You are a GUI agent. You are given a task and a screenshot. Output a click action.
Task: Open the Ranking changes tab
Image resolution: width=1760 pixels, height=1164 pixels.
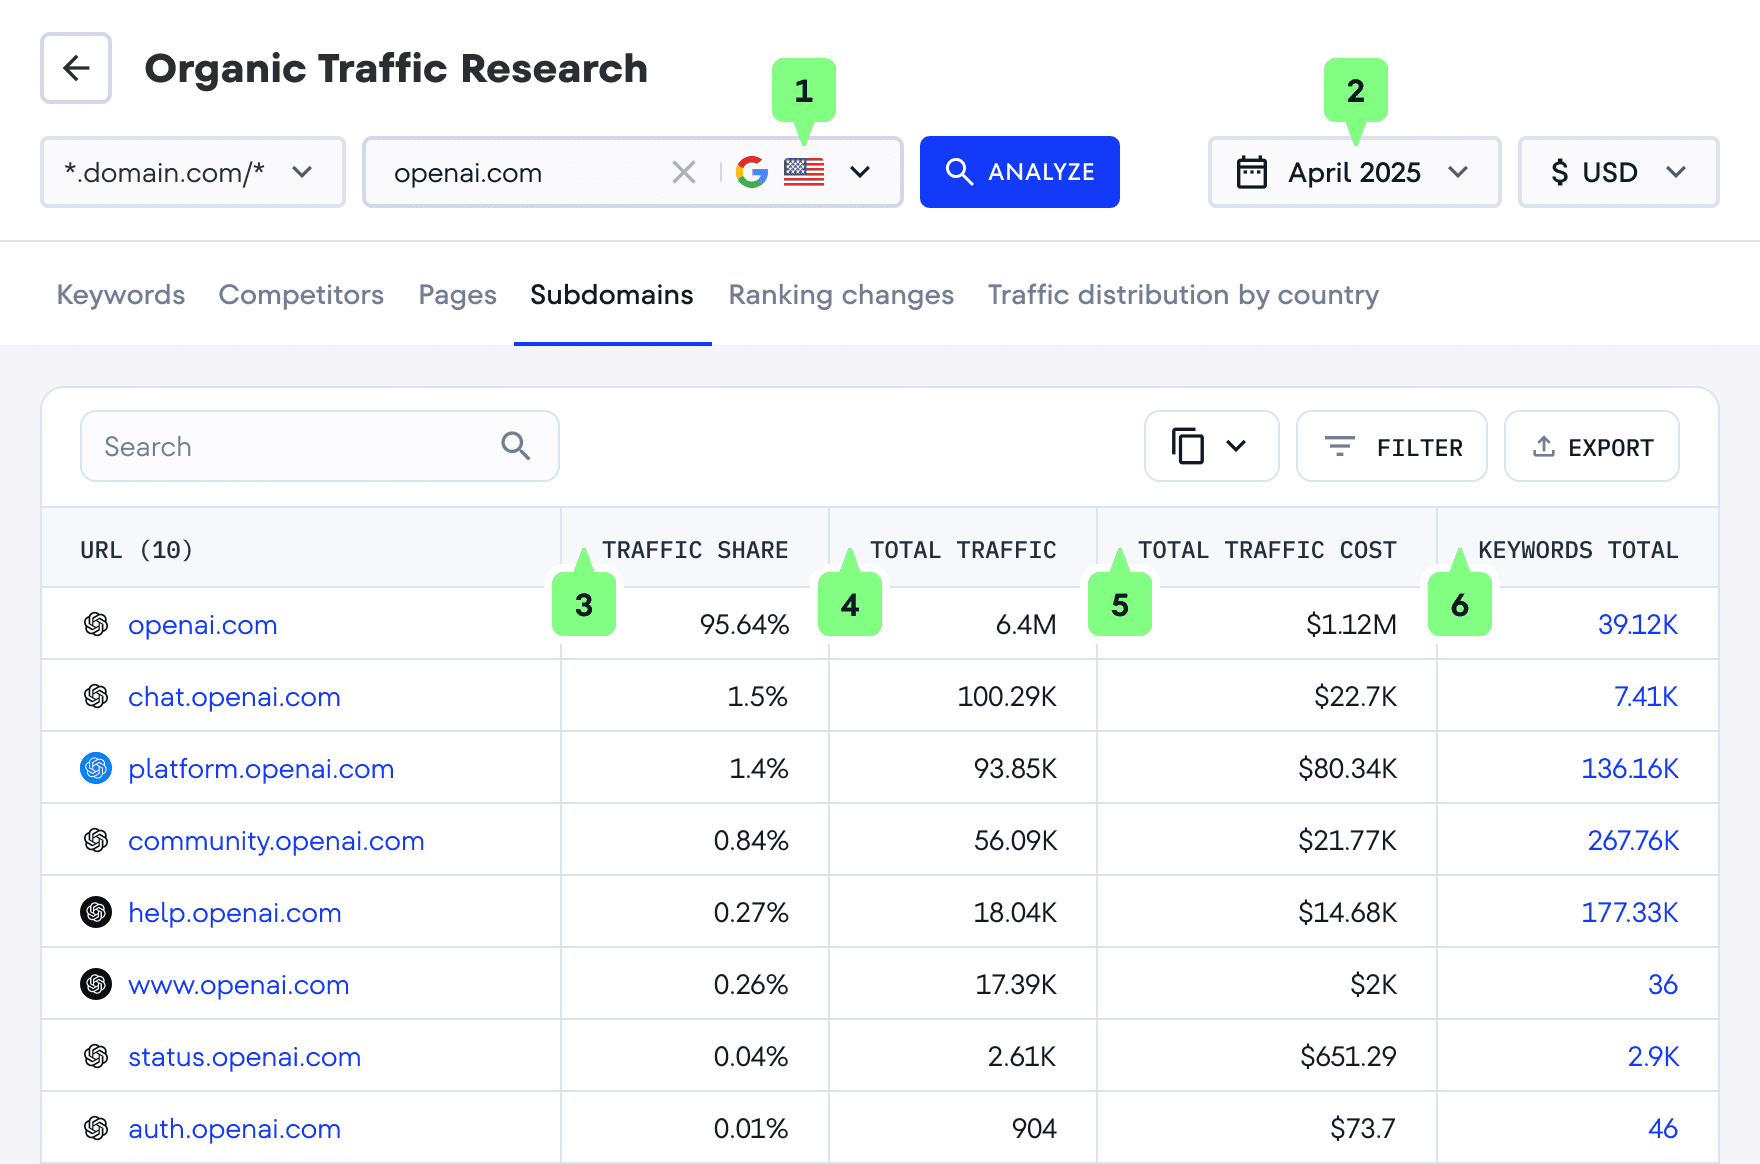click(x=840, y=295)
